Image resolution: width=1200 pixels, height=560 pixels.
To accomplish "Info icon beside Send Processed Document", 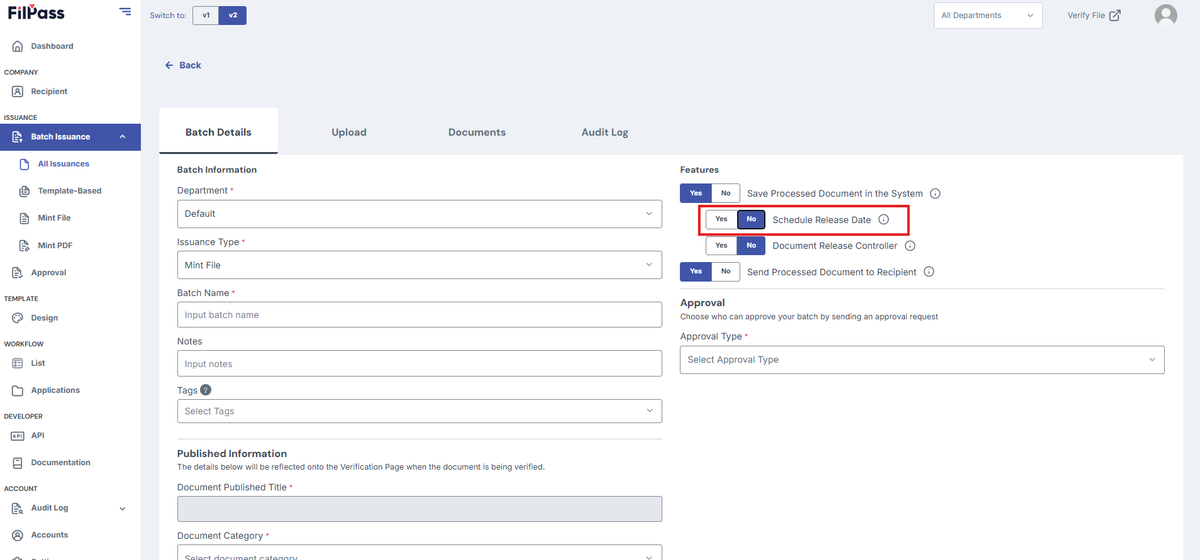I will pyautogui.click(x=929, y=271).
